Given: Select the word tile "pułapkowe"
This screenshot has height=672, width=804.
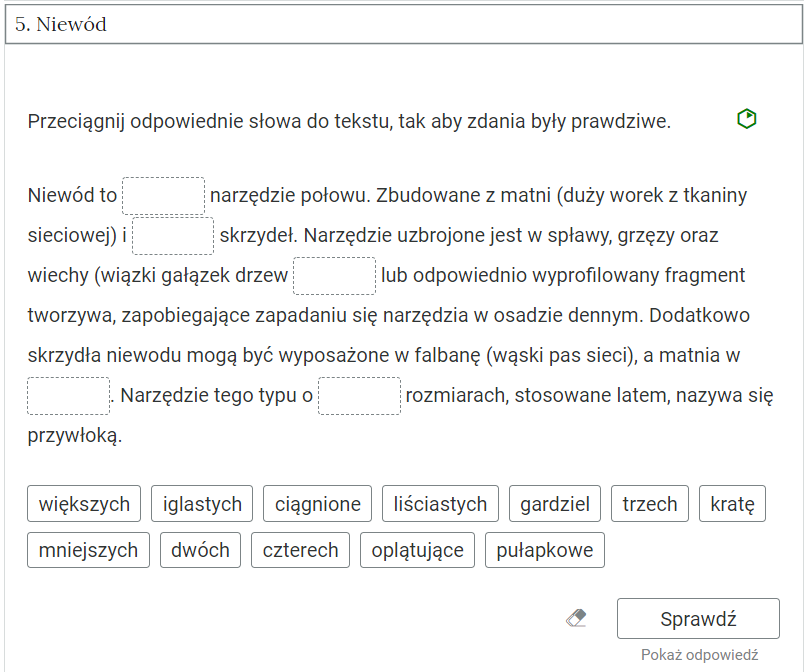Looking at the screenshot, I should click(x=545, y=549).
